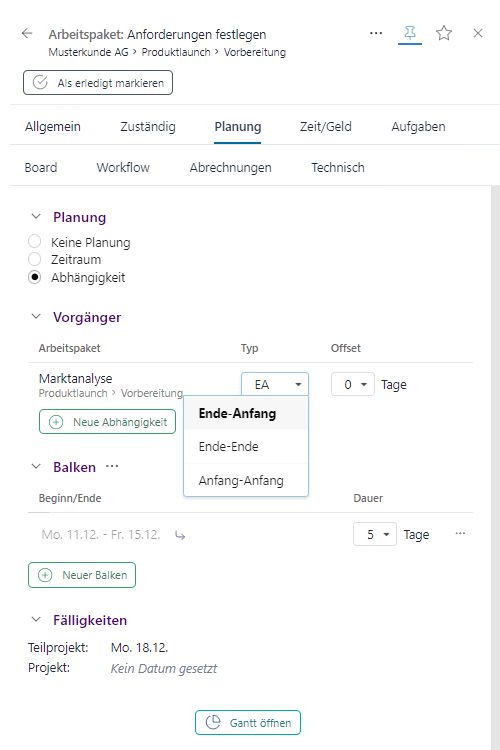Open the Offset days dropdown
This screenshot has height=750, width=500.
pyautogui.click(x=353, y=385)
